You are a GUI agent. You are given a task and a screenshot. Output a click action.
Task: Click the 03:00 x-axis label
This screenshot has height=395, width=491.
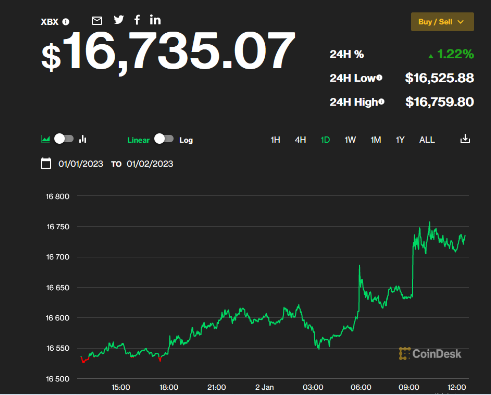(313, 387)
